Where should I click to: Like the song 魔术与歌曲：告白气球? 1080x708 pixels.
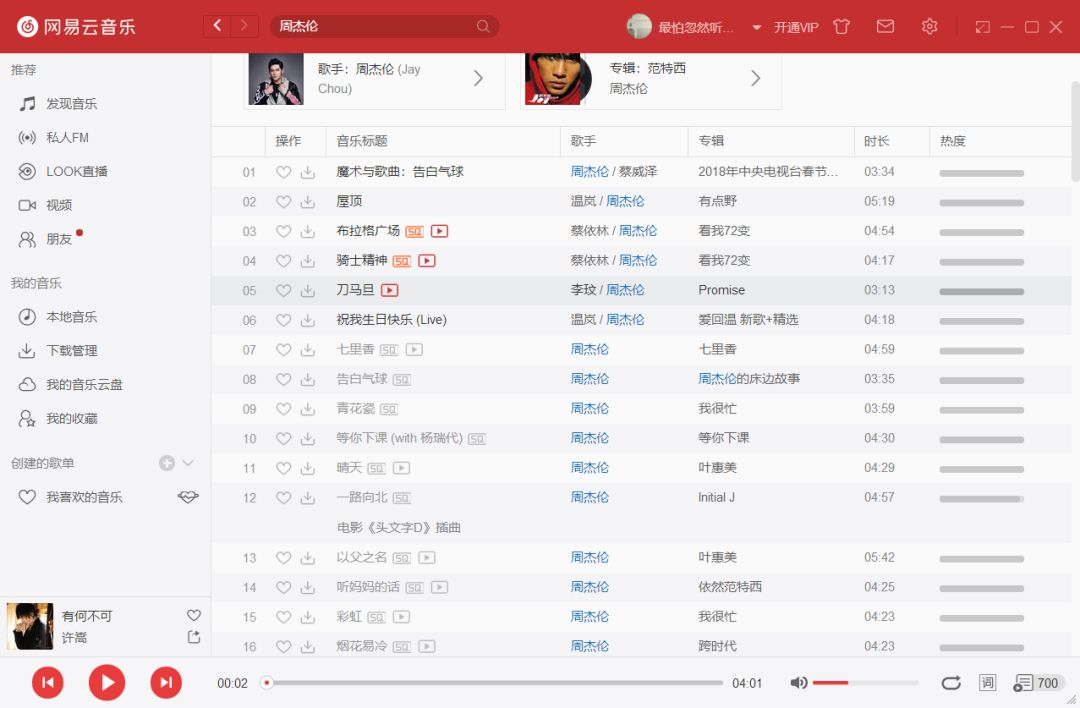pos(283,171)
